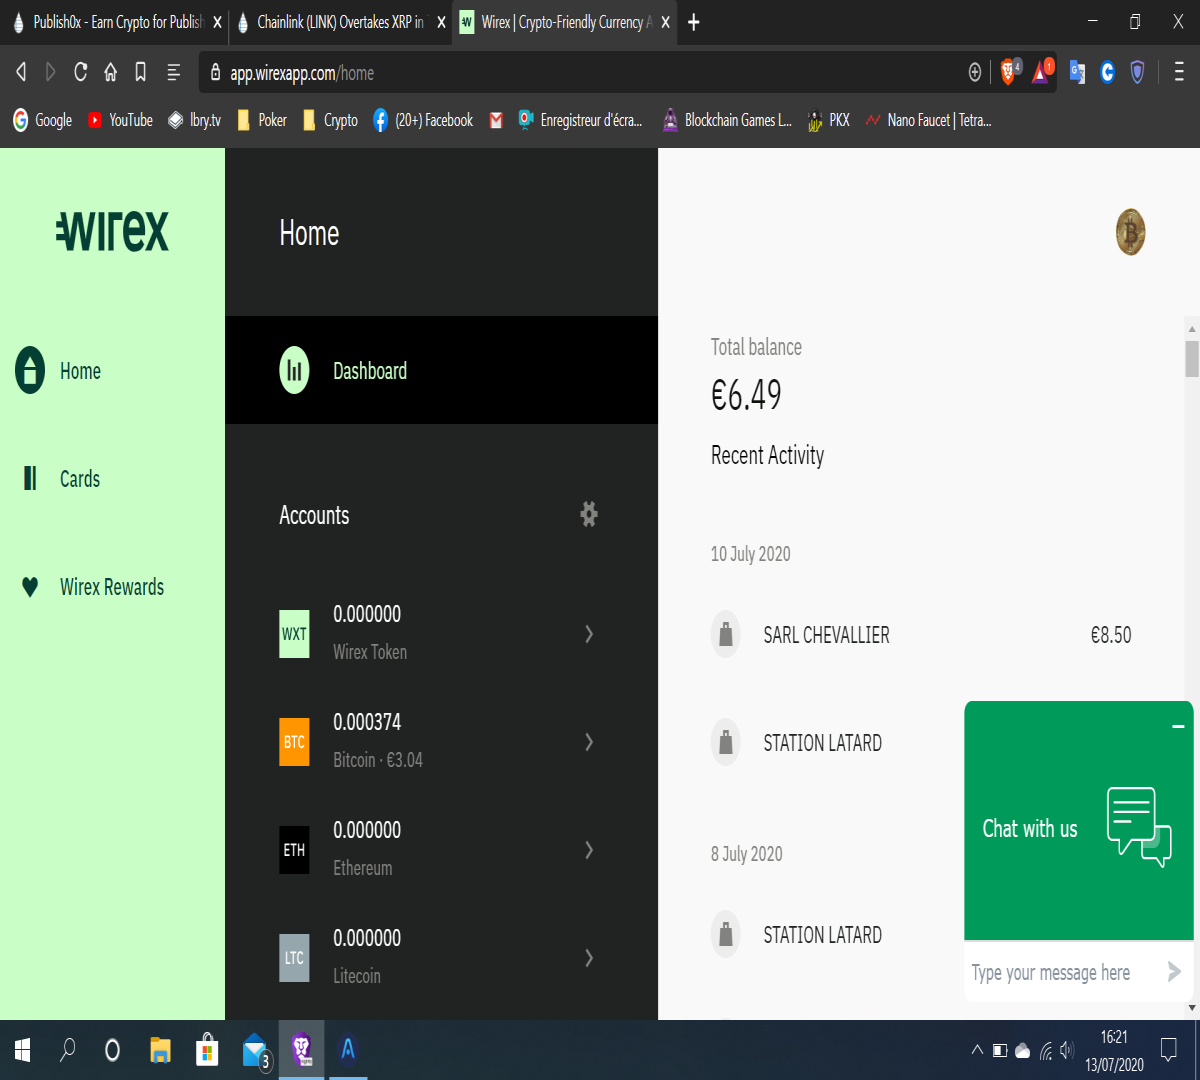The height and width of the screenshot is (1080, 1200).
Task: Open Blockchain Games bookmark
Action: [x=727, y=120]
